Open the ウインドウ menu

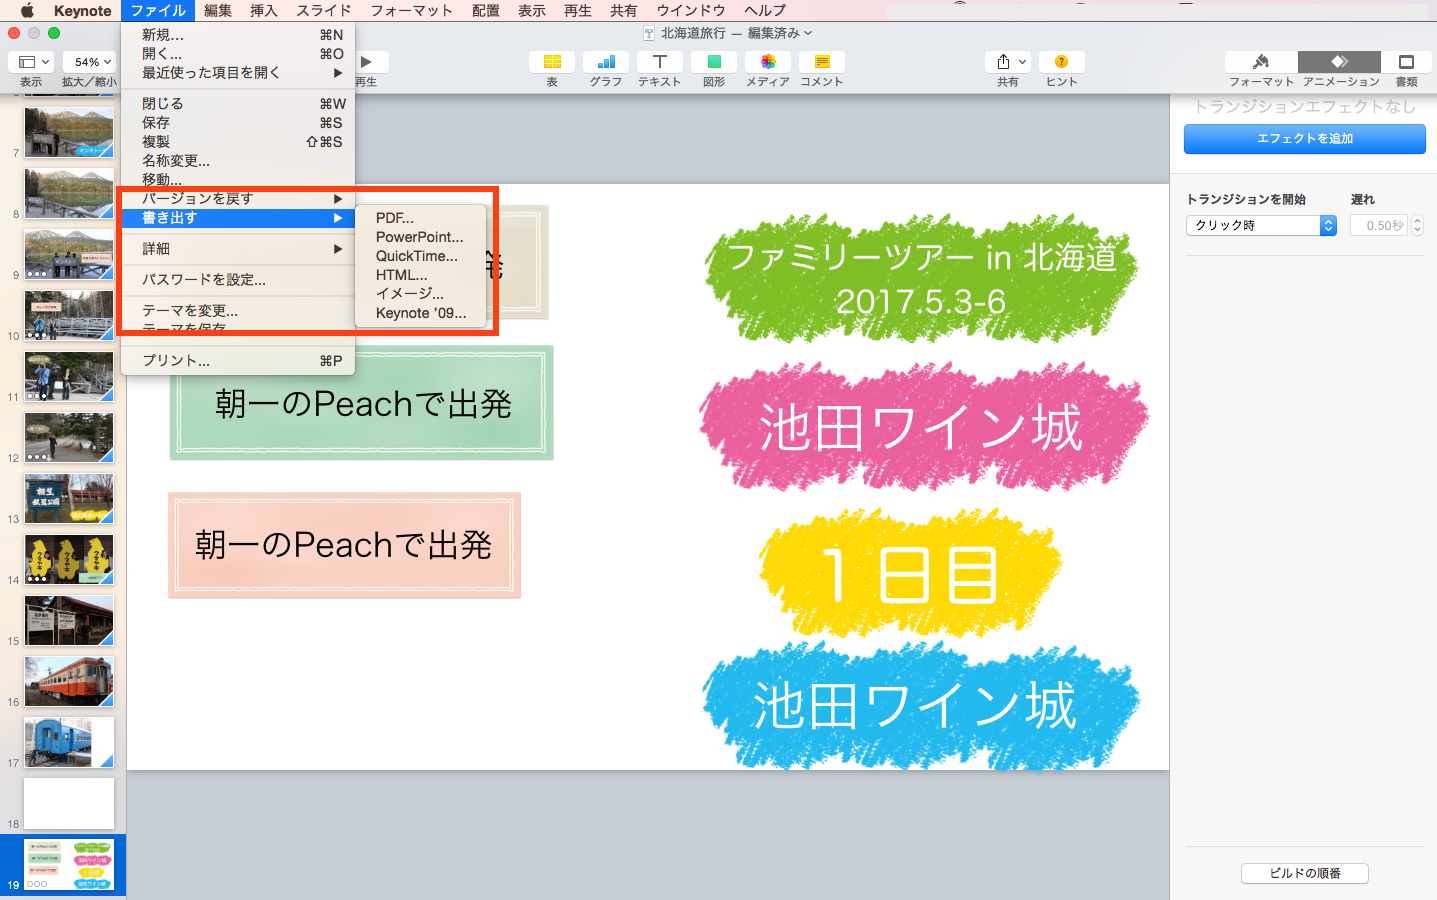click(691, 11)
